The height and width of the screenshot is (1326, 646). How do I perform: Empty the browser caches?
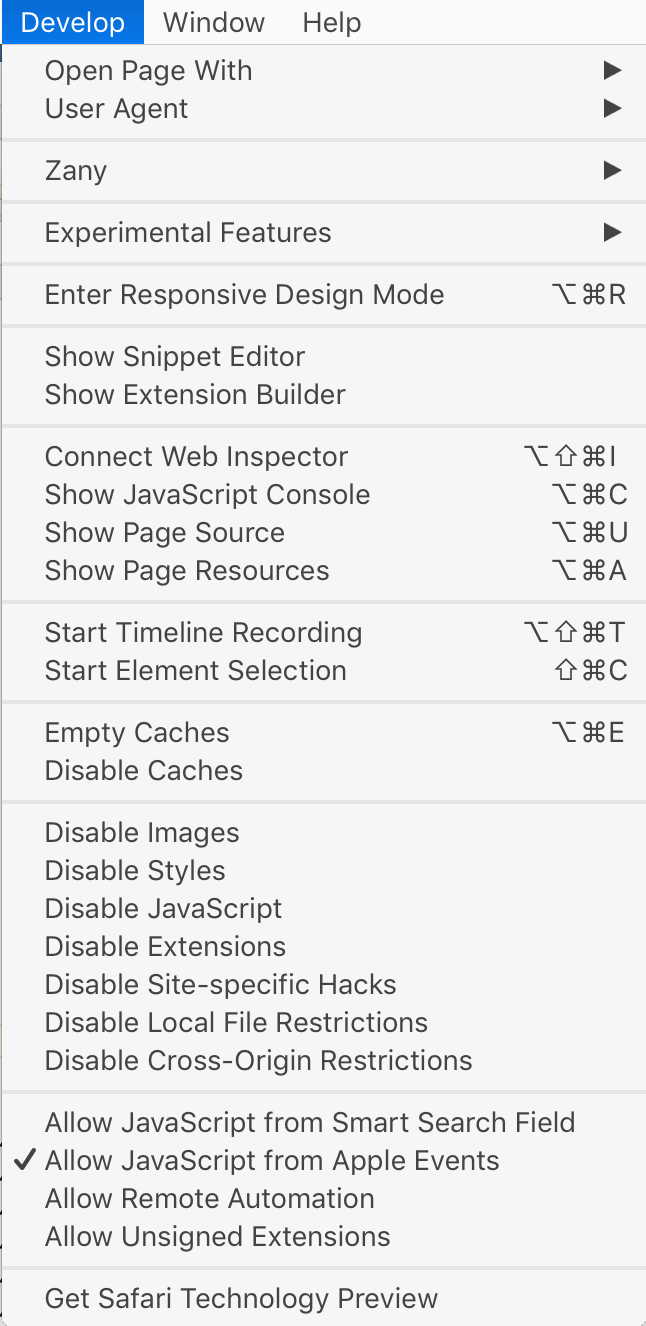pos(137,732)
